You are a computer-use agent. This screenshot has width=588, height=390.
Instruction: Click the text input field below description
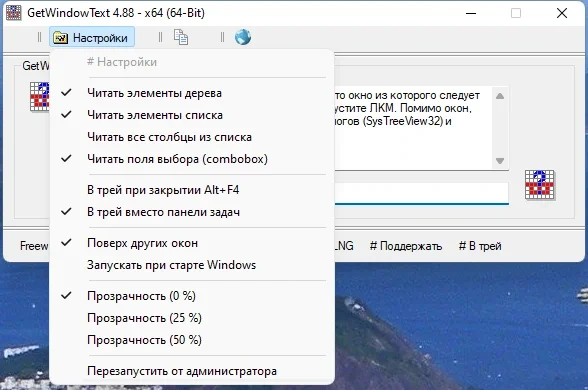[x=421, y=193]
